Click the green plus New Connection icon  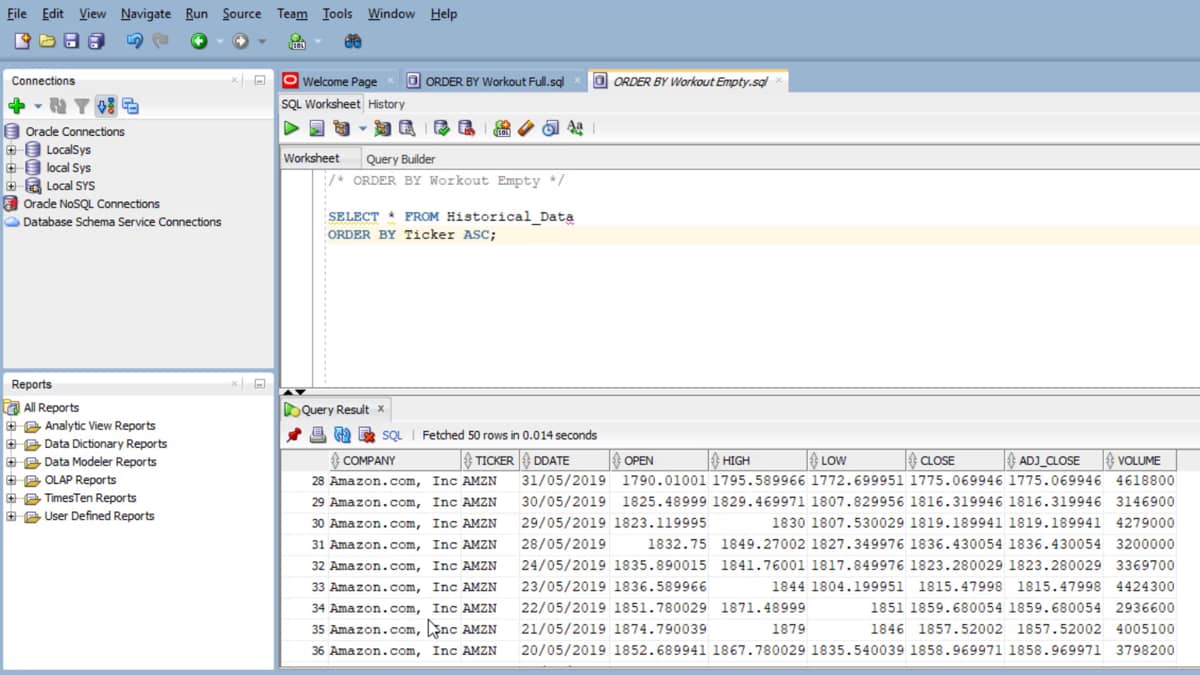pyautogui.click(x=16, y=106)
